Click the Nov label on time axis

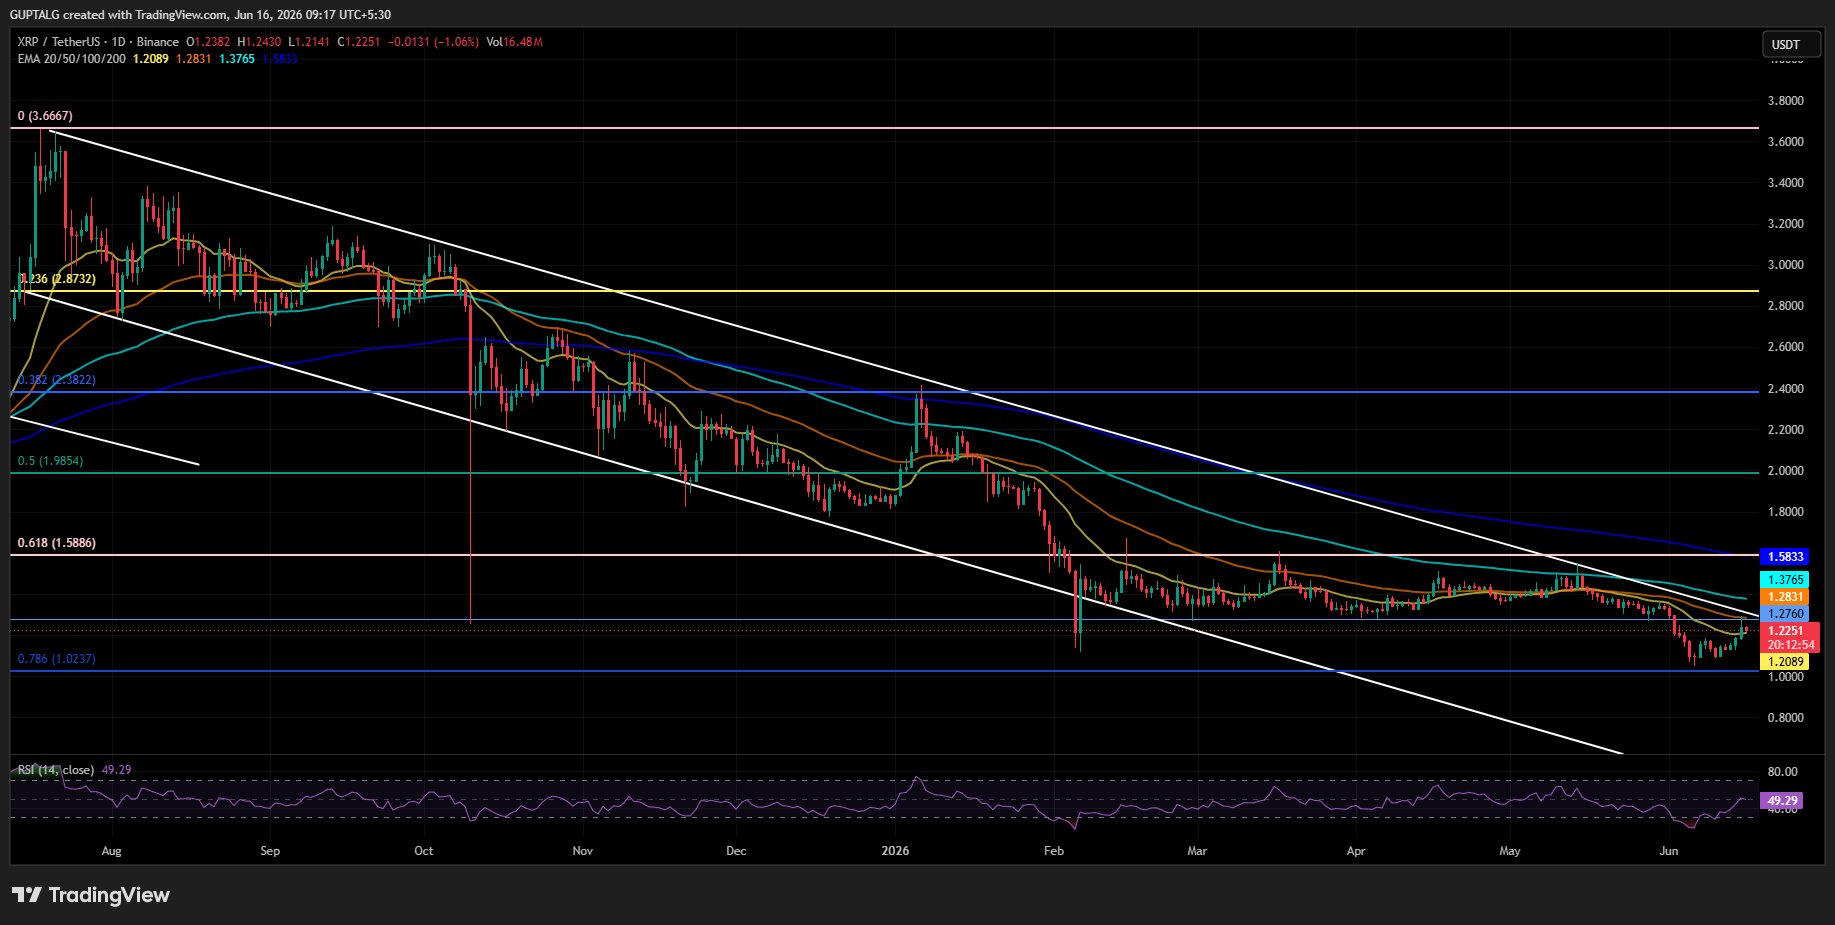pyautogui.click(x=583, y=851)
